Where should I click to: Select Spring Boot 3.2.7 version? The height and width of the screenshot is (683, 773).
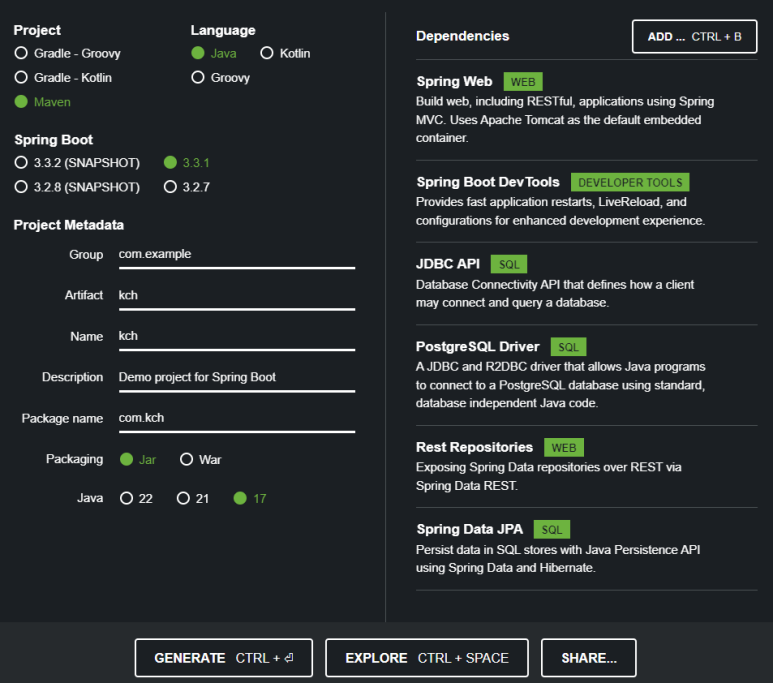187,187
